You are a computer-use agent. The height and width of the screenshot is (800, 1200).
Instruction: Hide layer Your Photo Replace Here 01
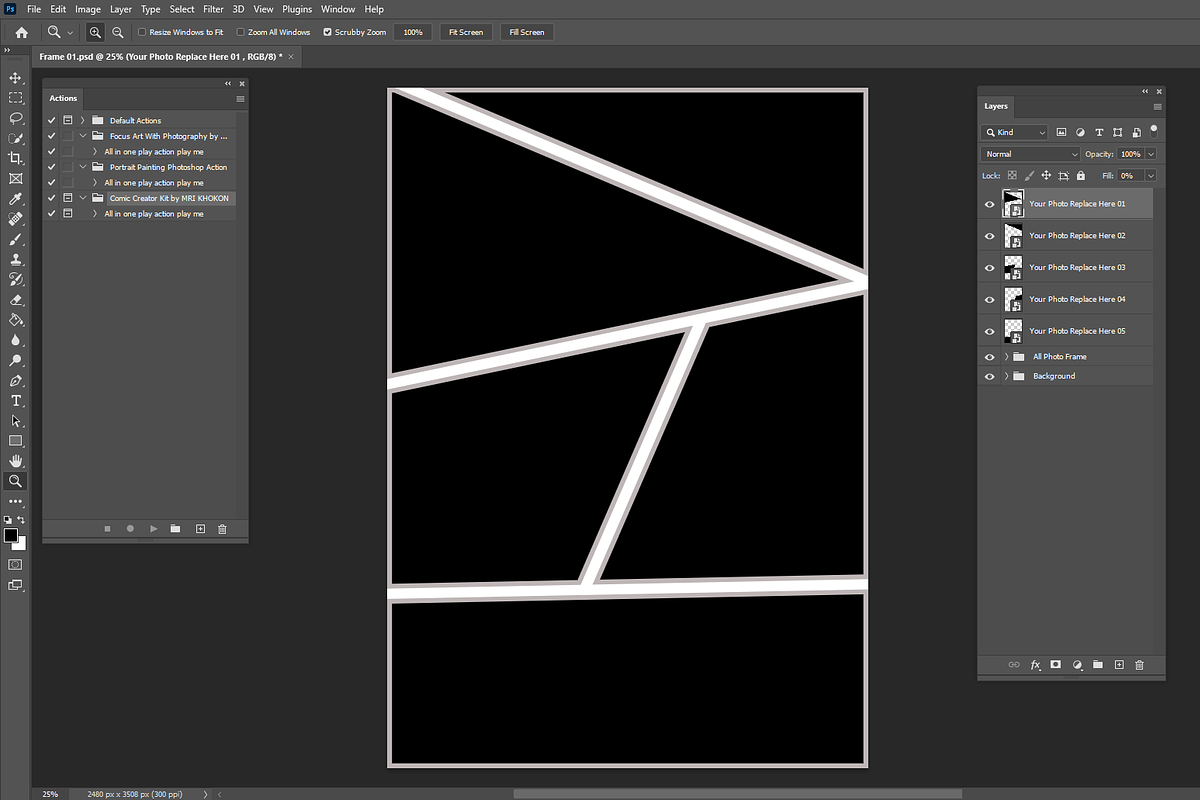point(990,204)
